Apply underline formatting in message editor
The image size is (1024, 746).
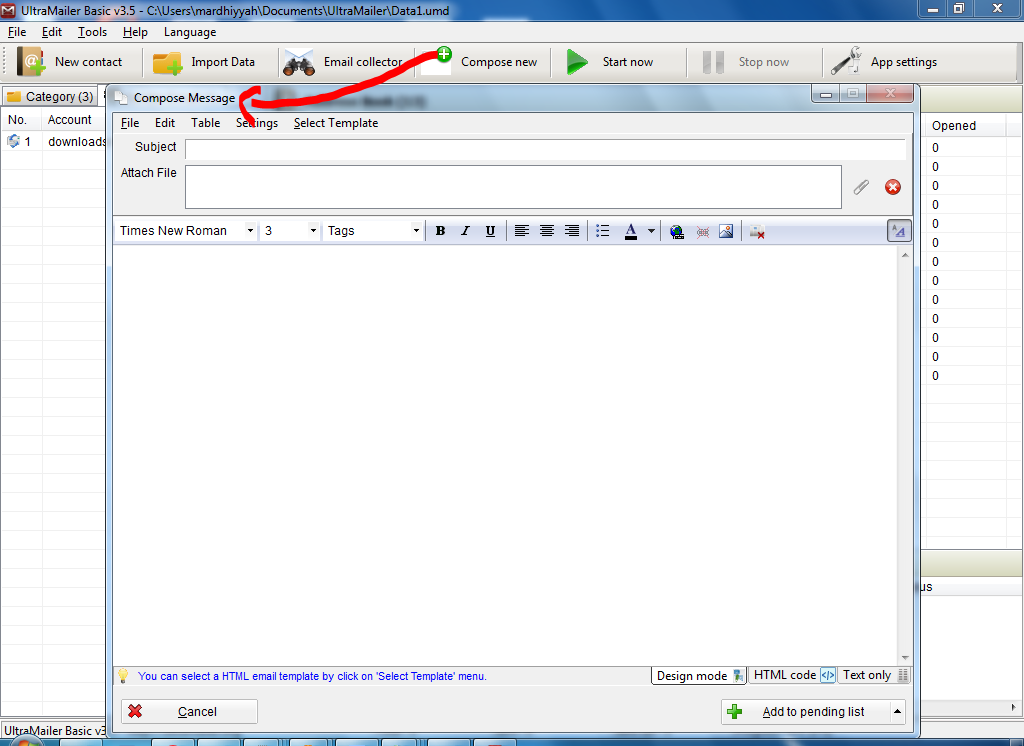click(x=490, y=231)
